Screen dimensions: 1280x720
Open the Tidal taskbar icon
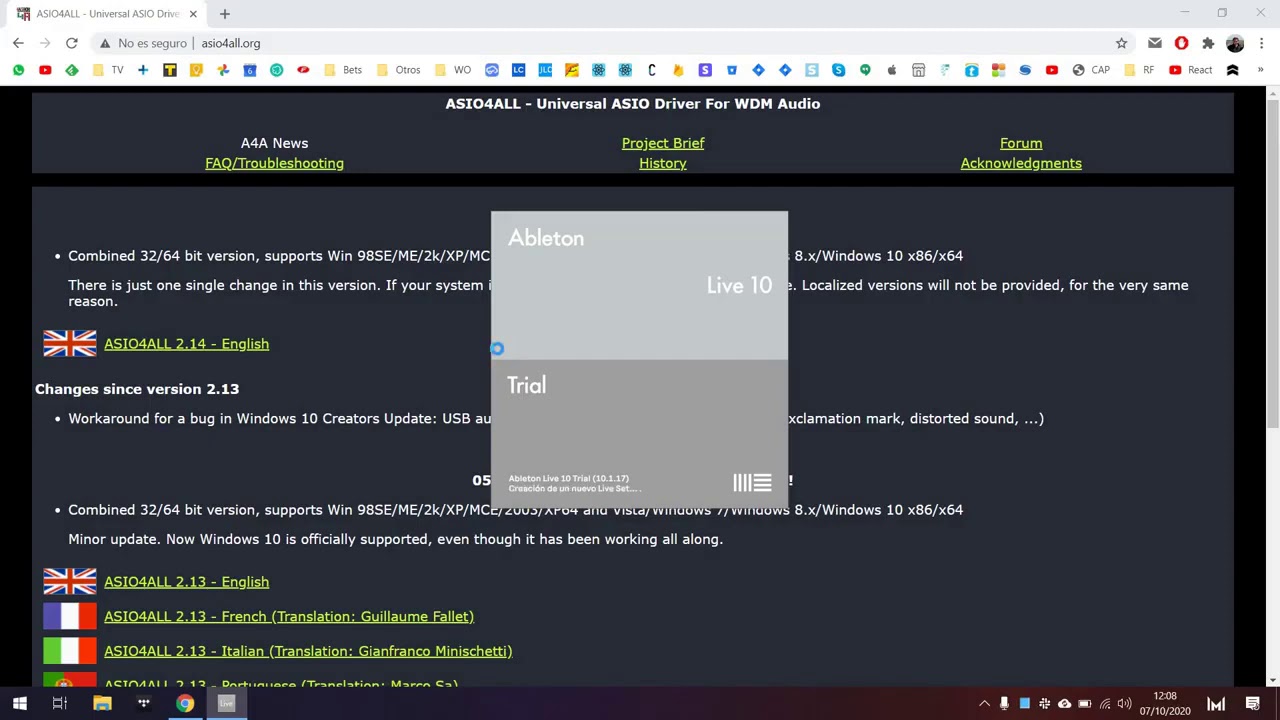coord(143,704)
